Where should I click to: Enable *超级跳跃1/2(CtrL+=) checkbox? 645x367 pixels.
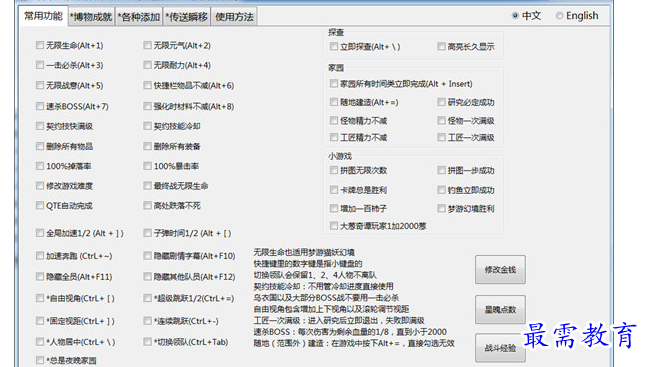coord(147,298)
